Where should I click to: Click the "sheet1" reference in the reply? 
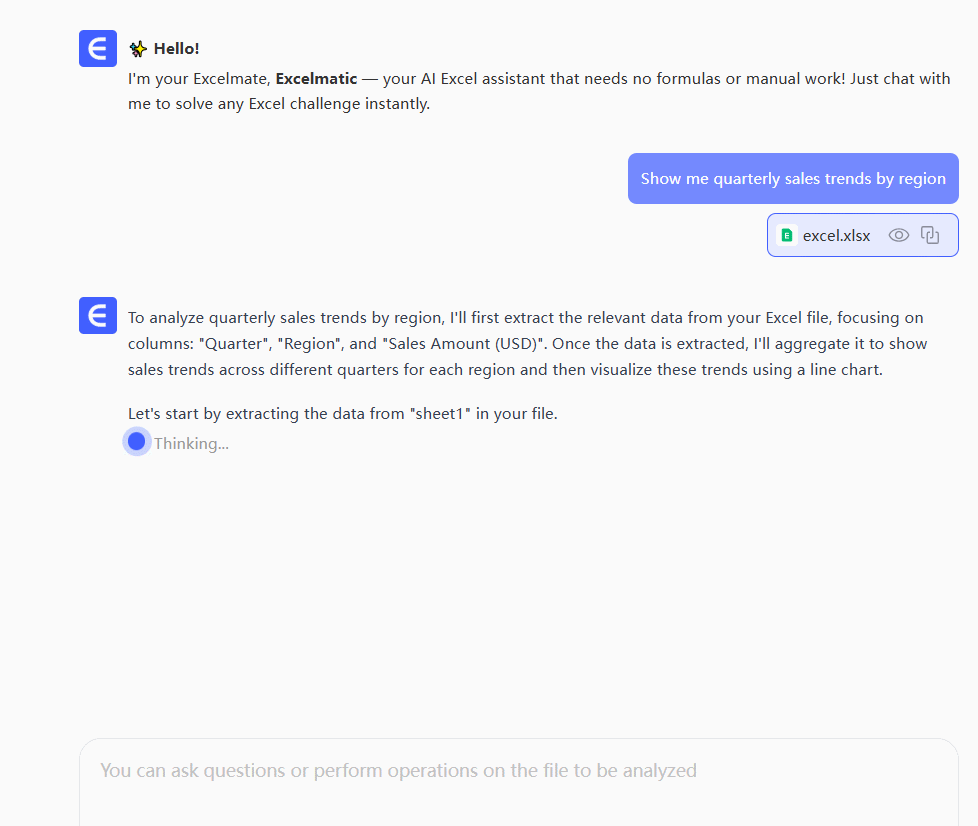(440, 414)
